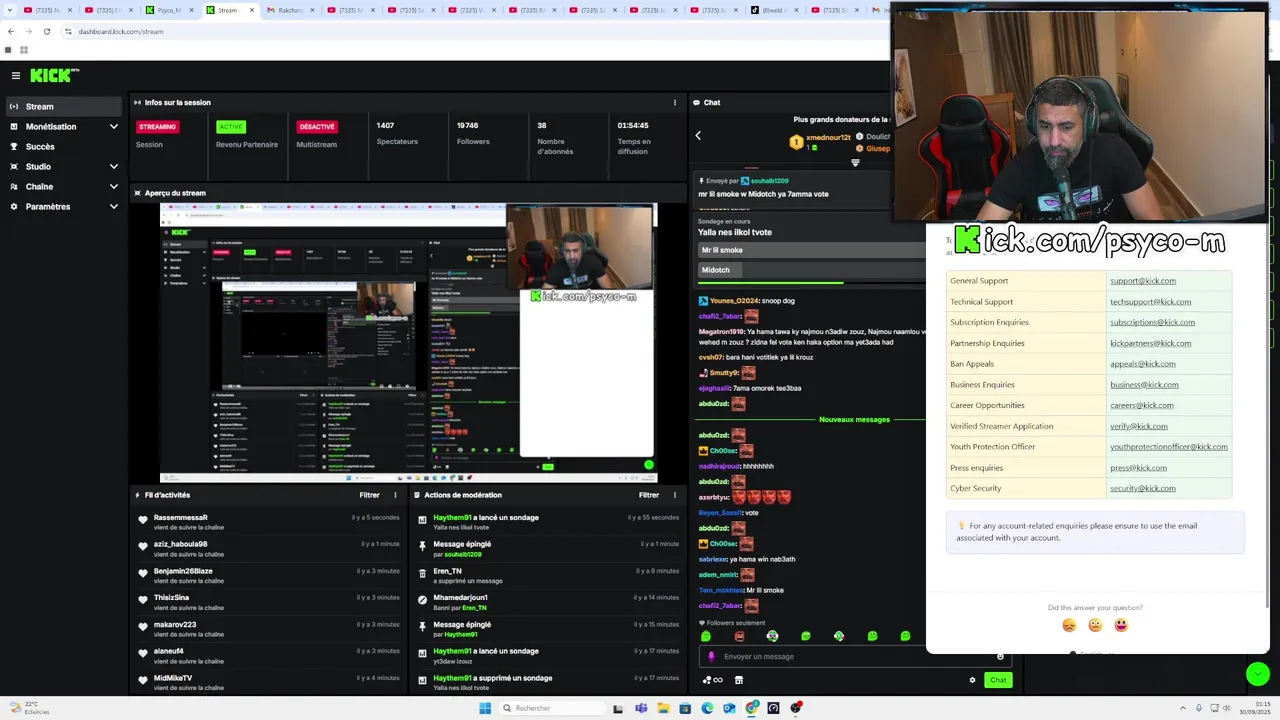
Task: Open Filtrer in Fil d'activités panel
Action: coord(369,495)
